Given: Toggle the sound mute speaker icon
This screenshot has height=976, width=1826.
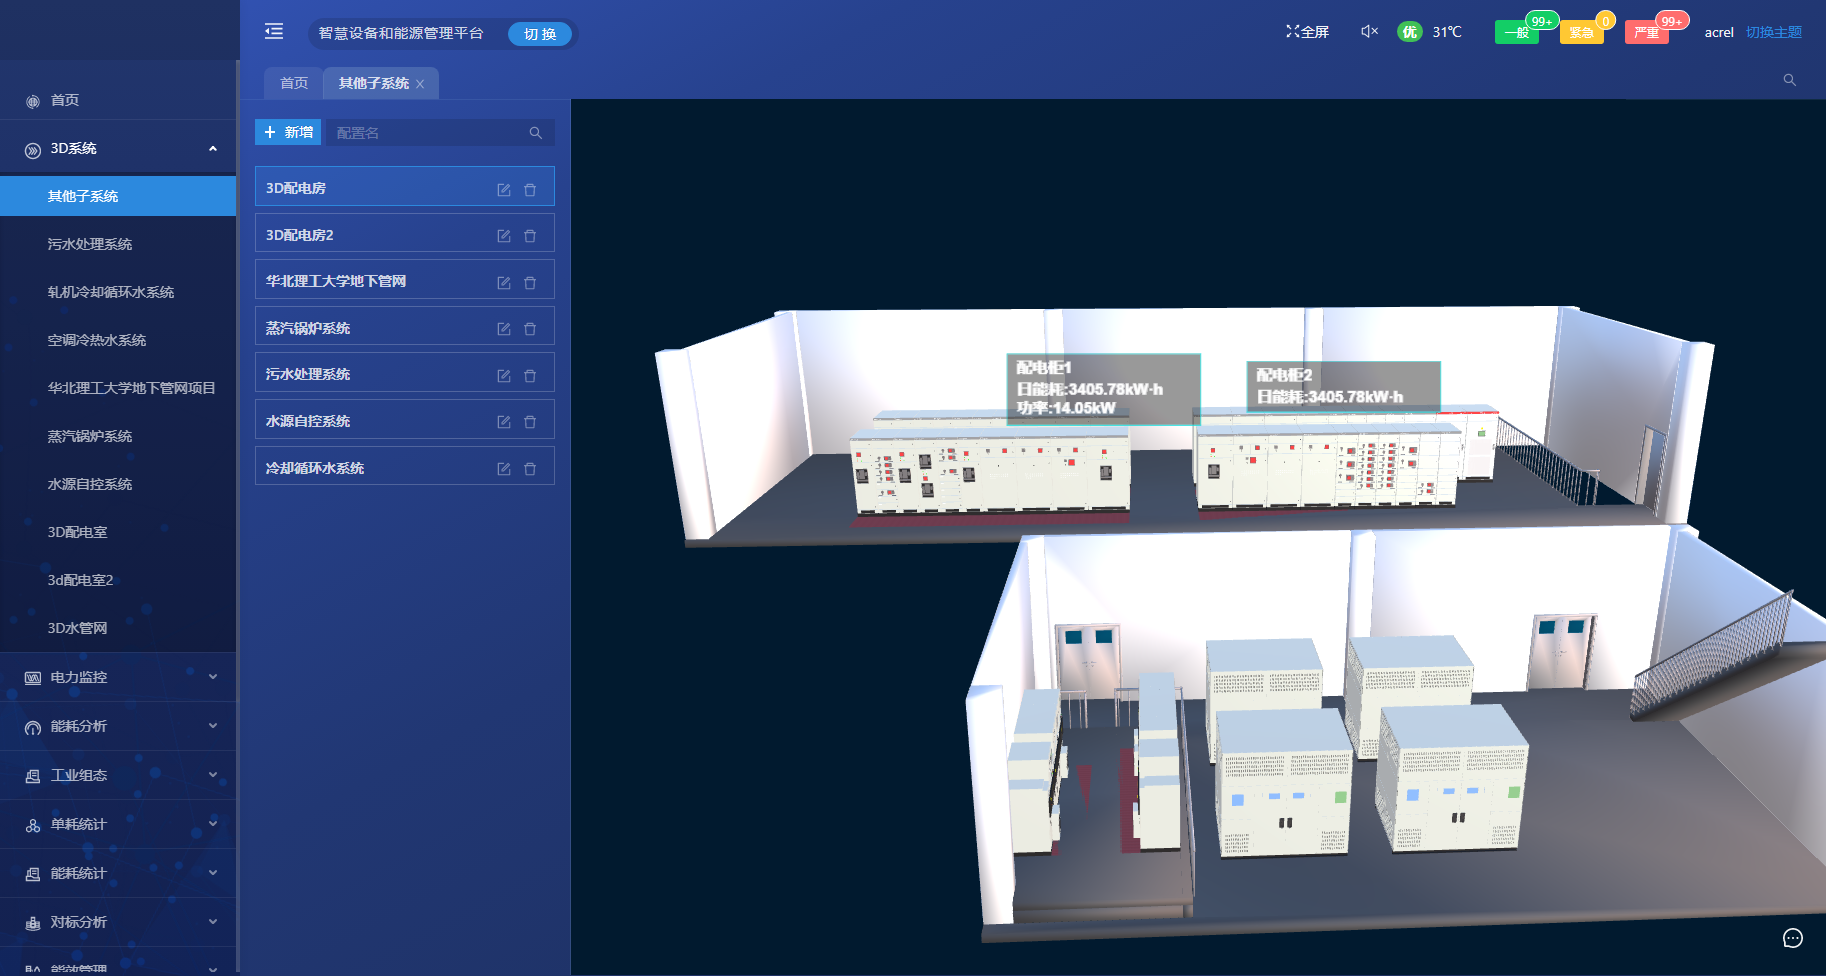Looking at the screenshot, I should pyautogui.click(x=1369, y=32).
